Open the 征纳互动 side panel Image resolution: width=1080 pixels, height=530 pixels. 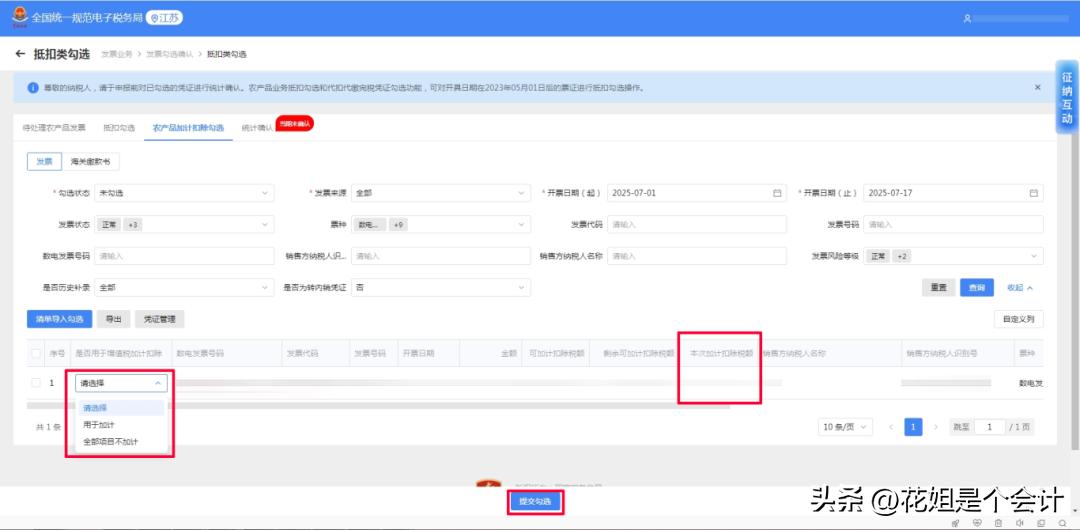1067,97
